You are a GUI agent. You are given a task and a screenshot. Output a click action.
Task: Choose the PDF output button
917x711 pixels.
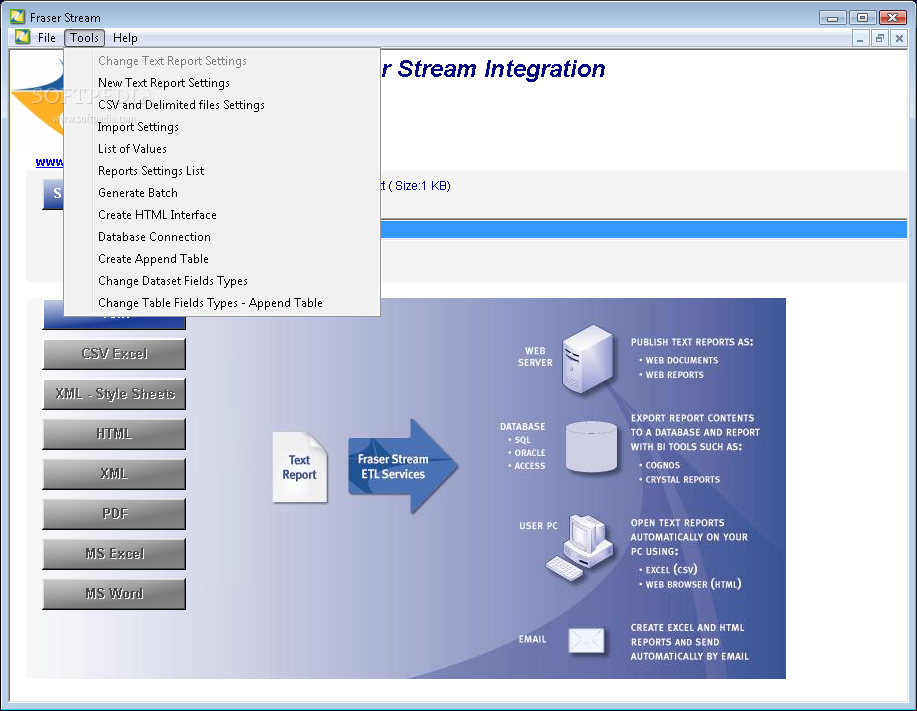tap(114, 513)
